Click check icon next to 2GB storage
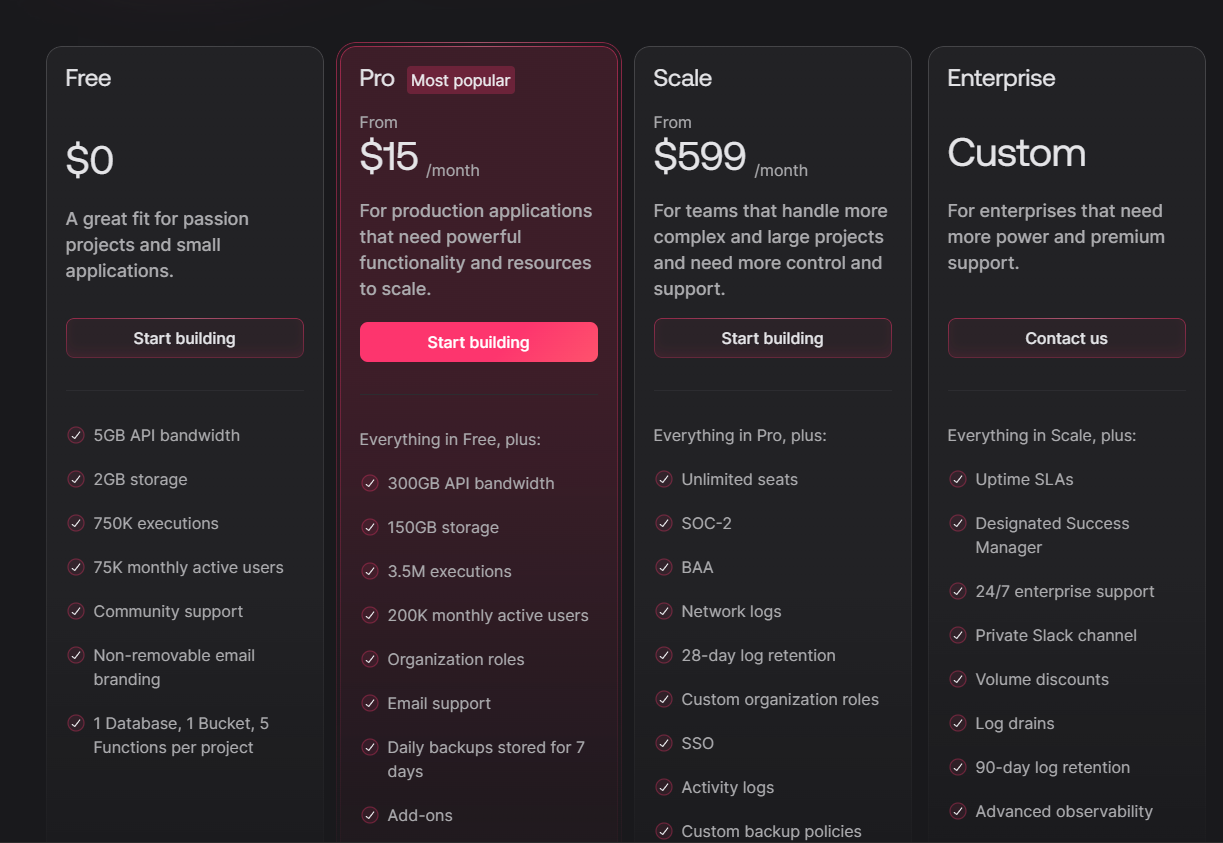 75,479
